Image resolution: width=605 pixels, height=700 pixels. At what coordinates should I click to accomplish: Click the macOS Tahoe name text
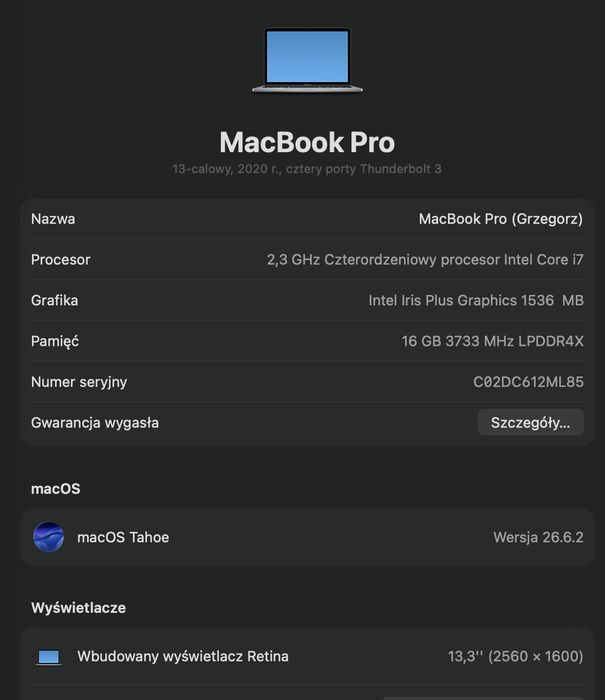[123, 537]
